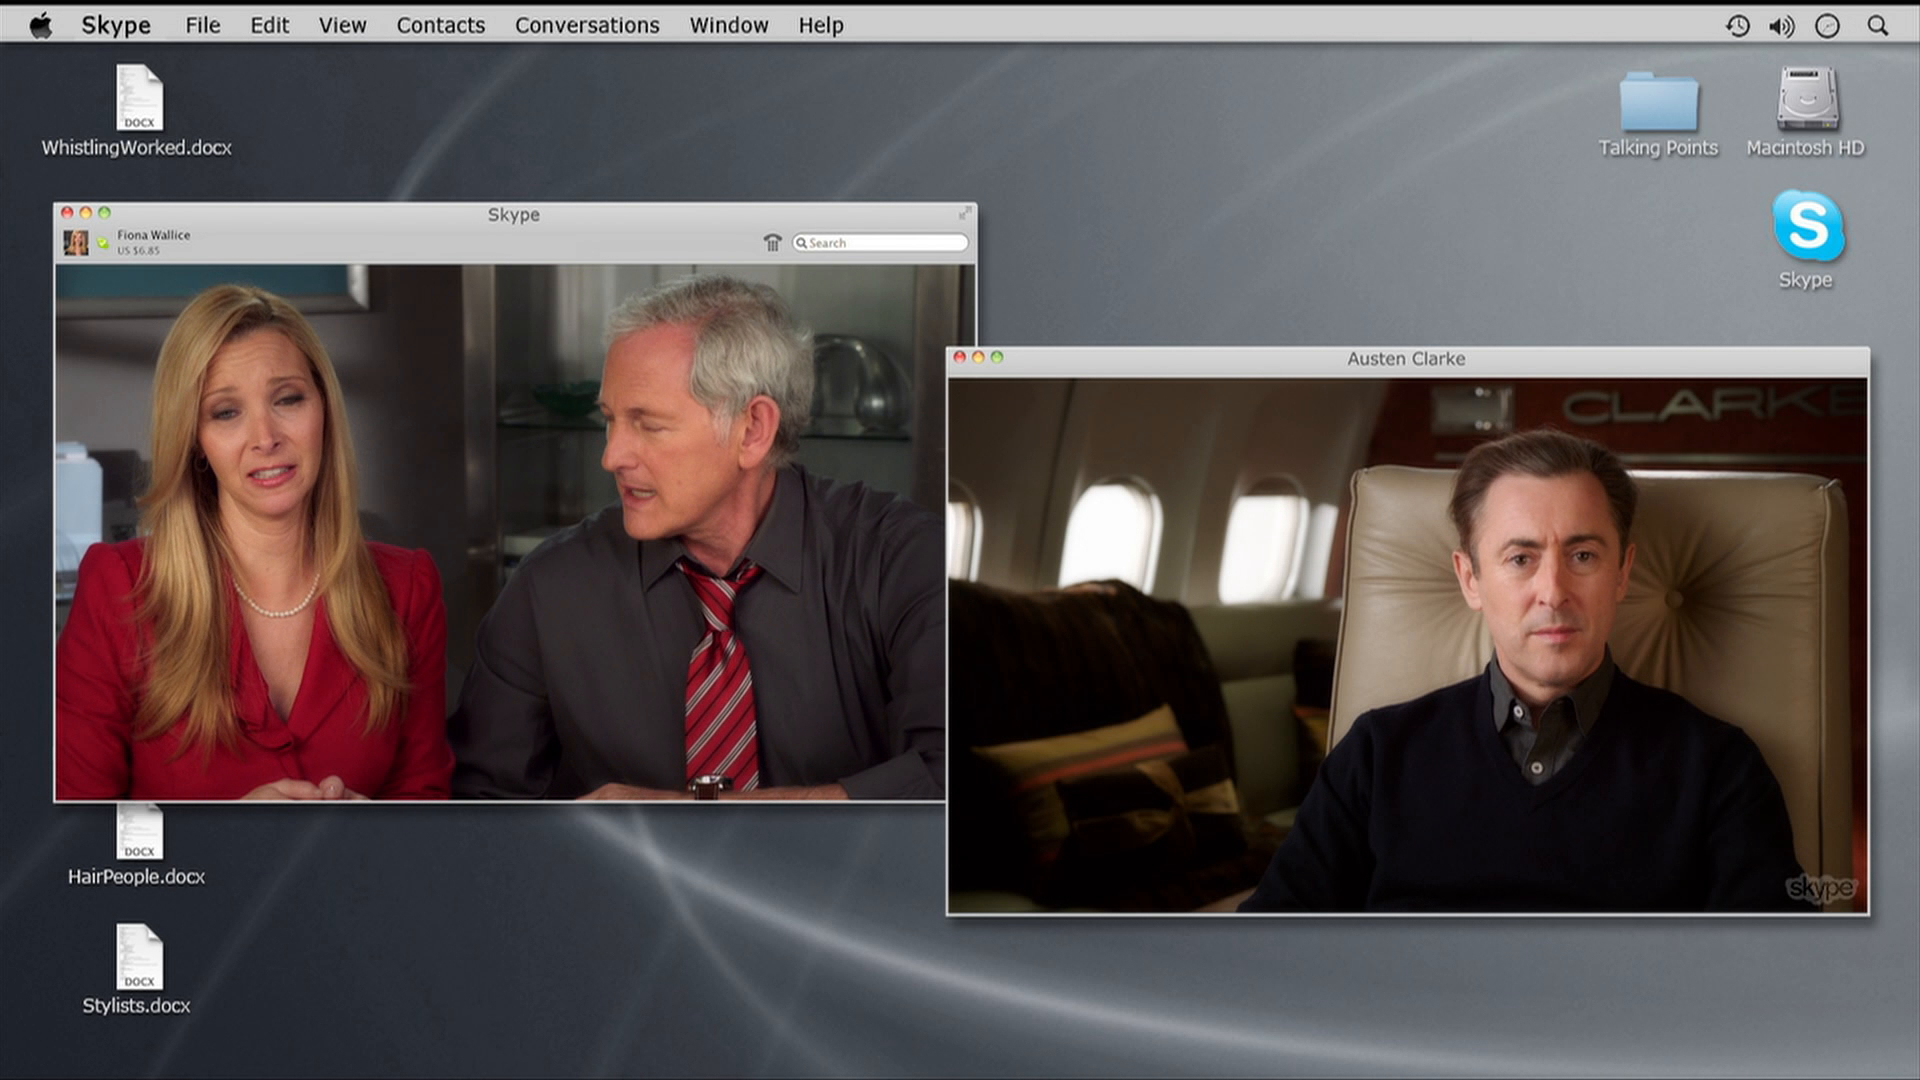Click the volume speaker icon in menu bar

click(1781, 26)
